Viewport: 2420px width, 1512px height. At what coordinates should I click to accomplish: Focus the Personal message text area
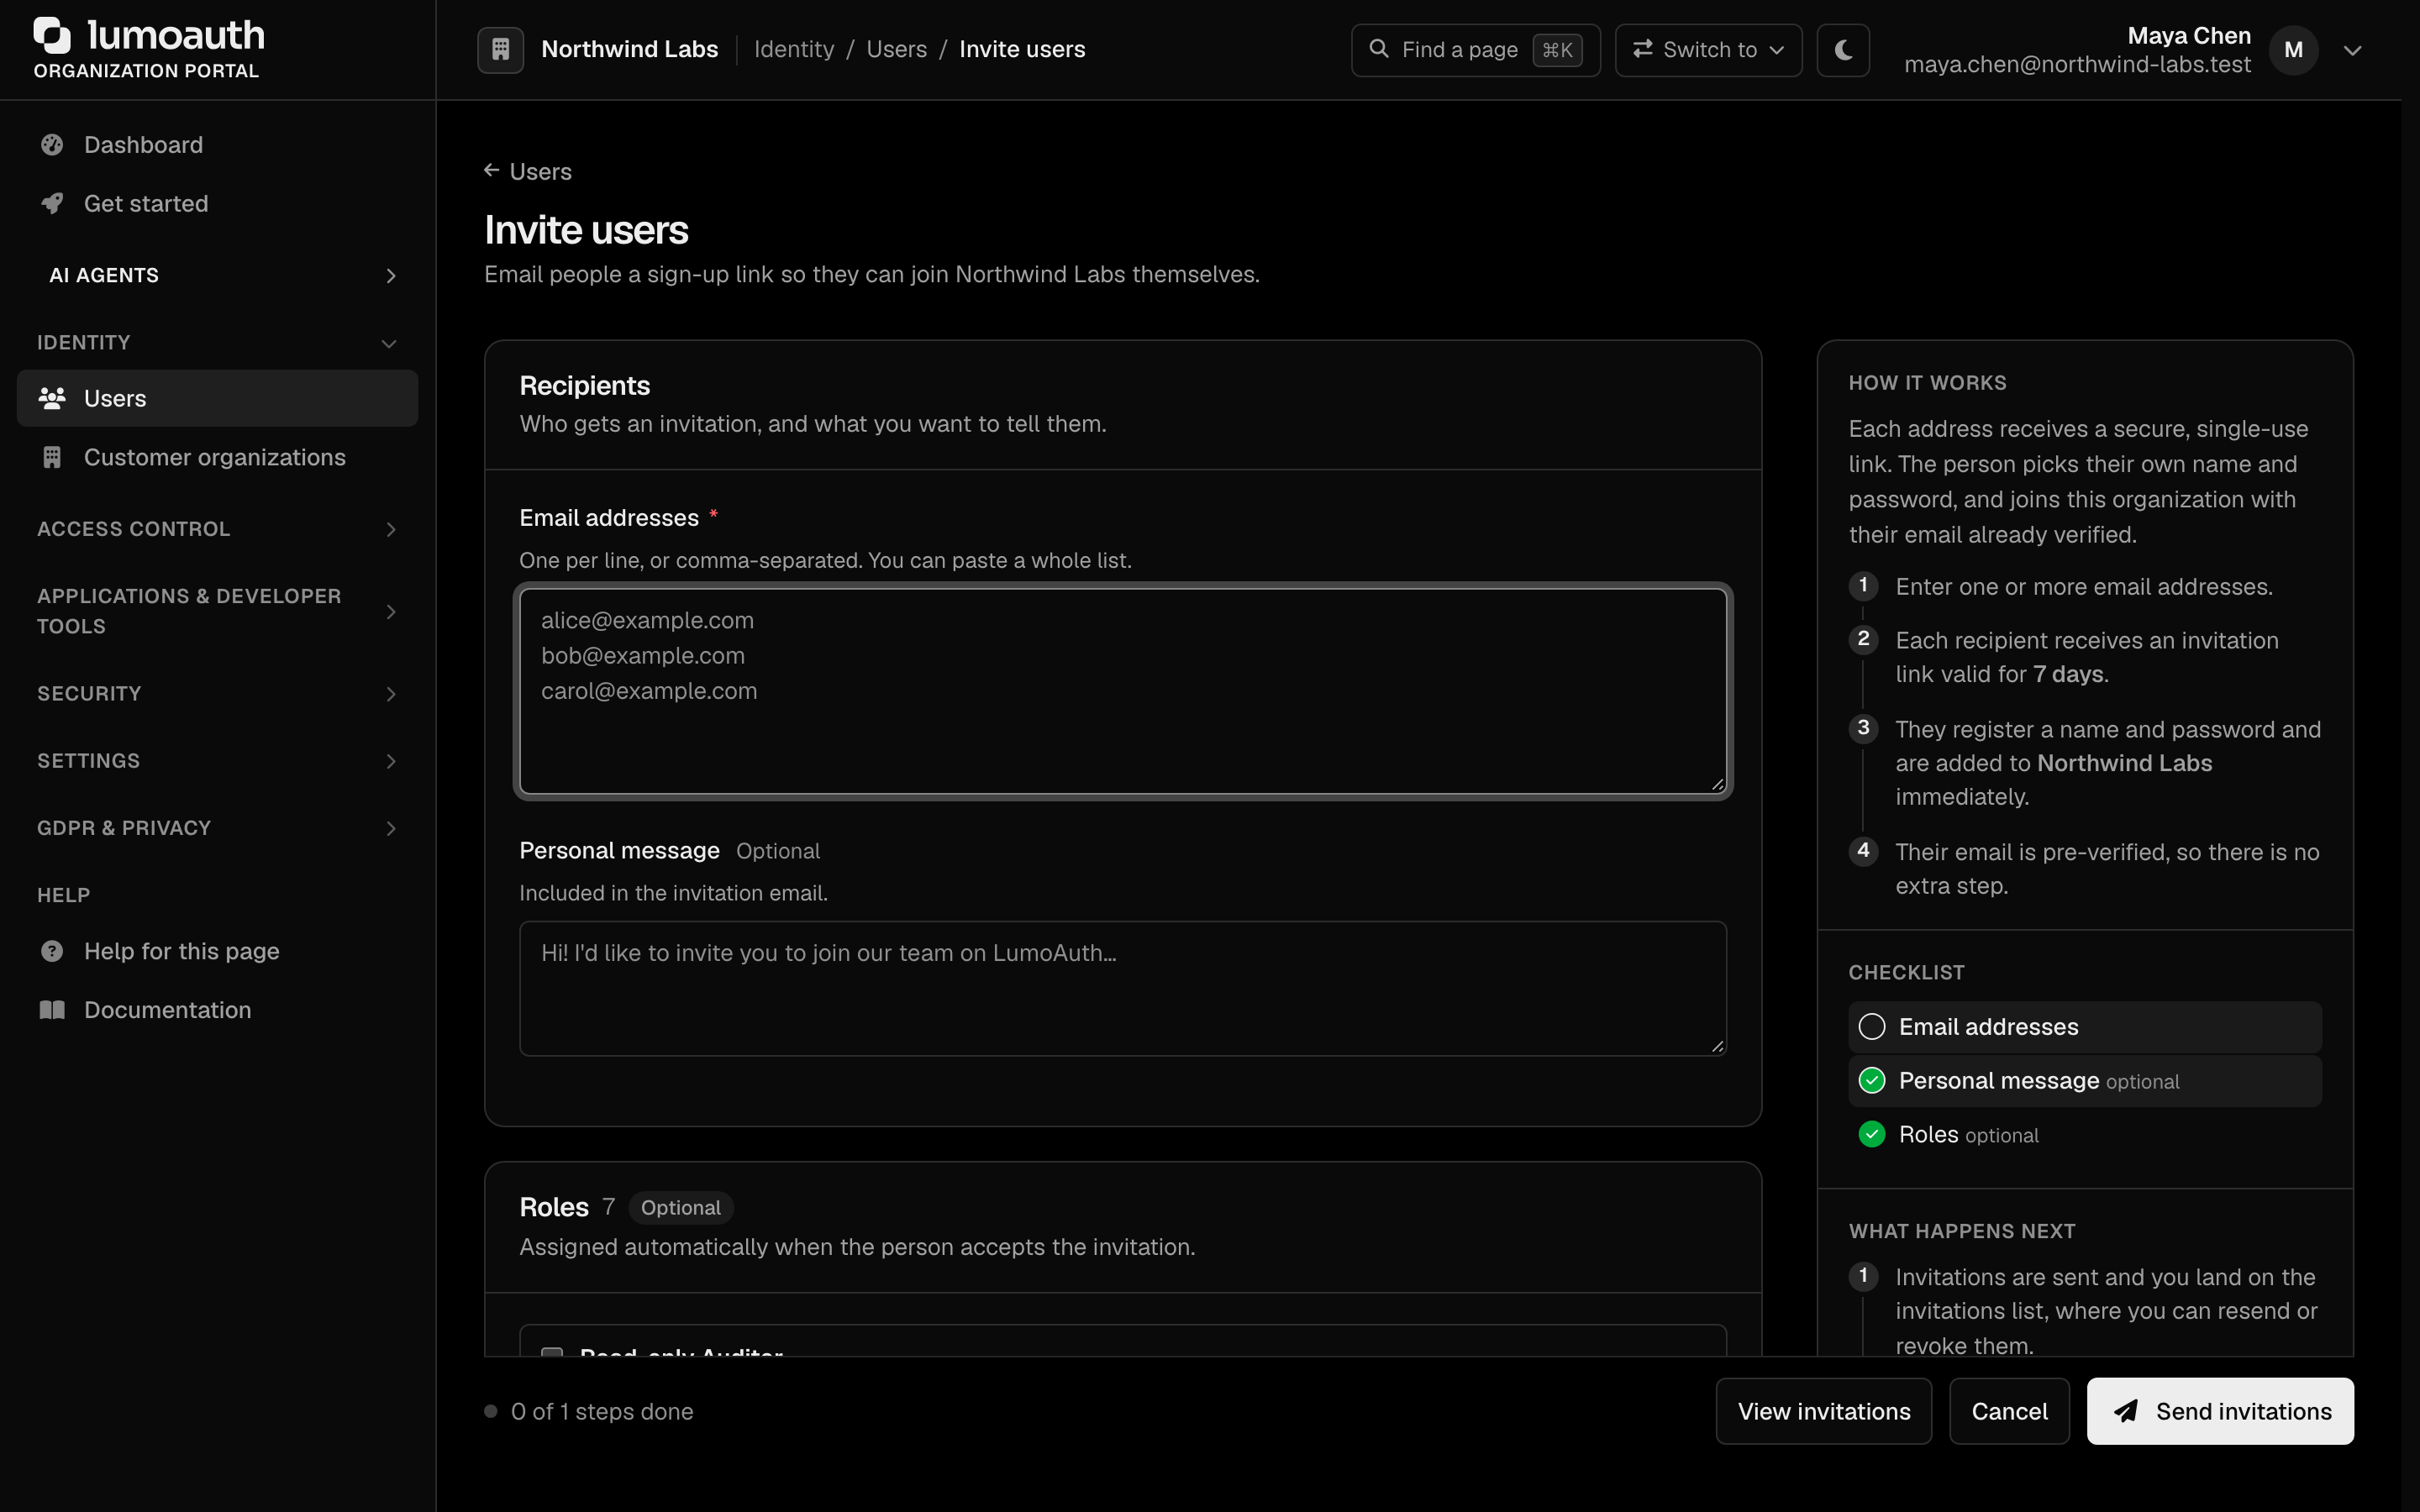tap(1122, 988)
